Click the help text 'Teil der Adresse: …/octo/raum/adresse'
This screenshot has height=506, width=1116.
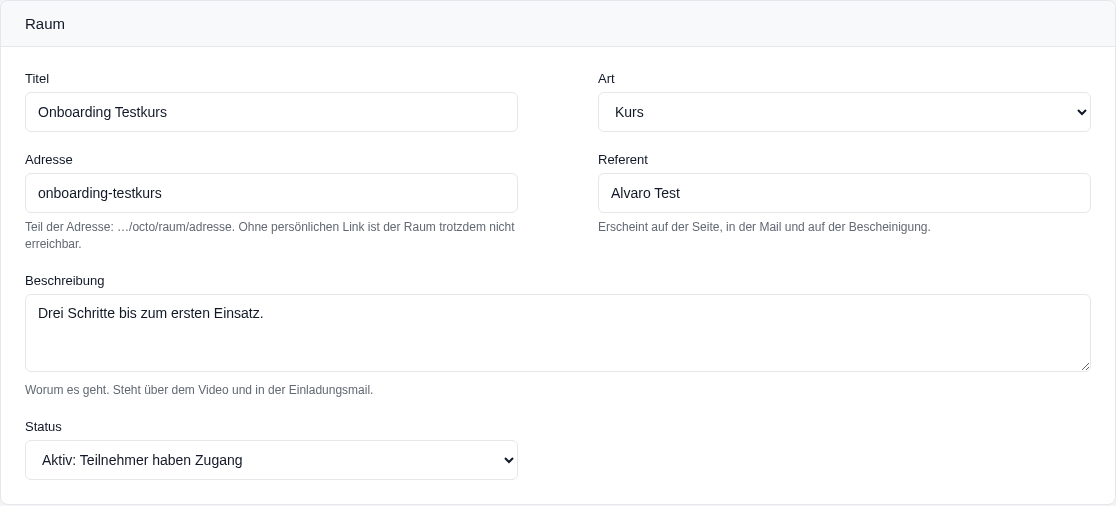[x=129, y=227]
